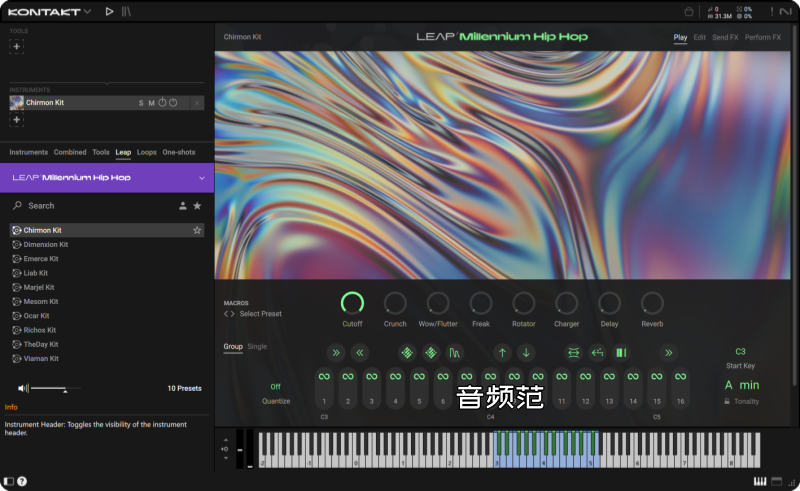Open the help question mark icon
Viewport: 800px width, 491px height.
[22, 481]
